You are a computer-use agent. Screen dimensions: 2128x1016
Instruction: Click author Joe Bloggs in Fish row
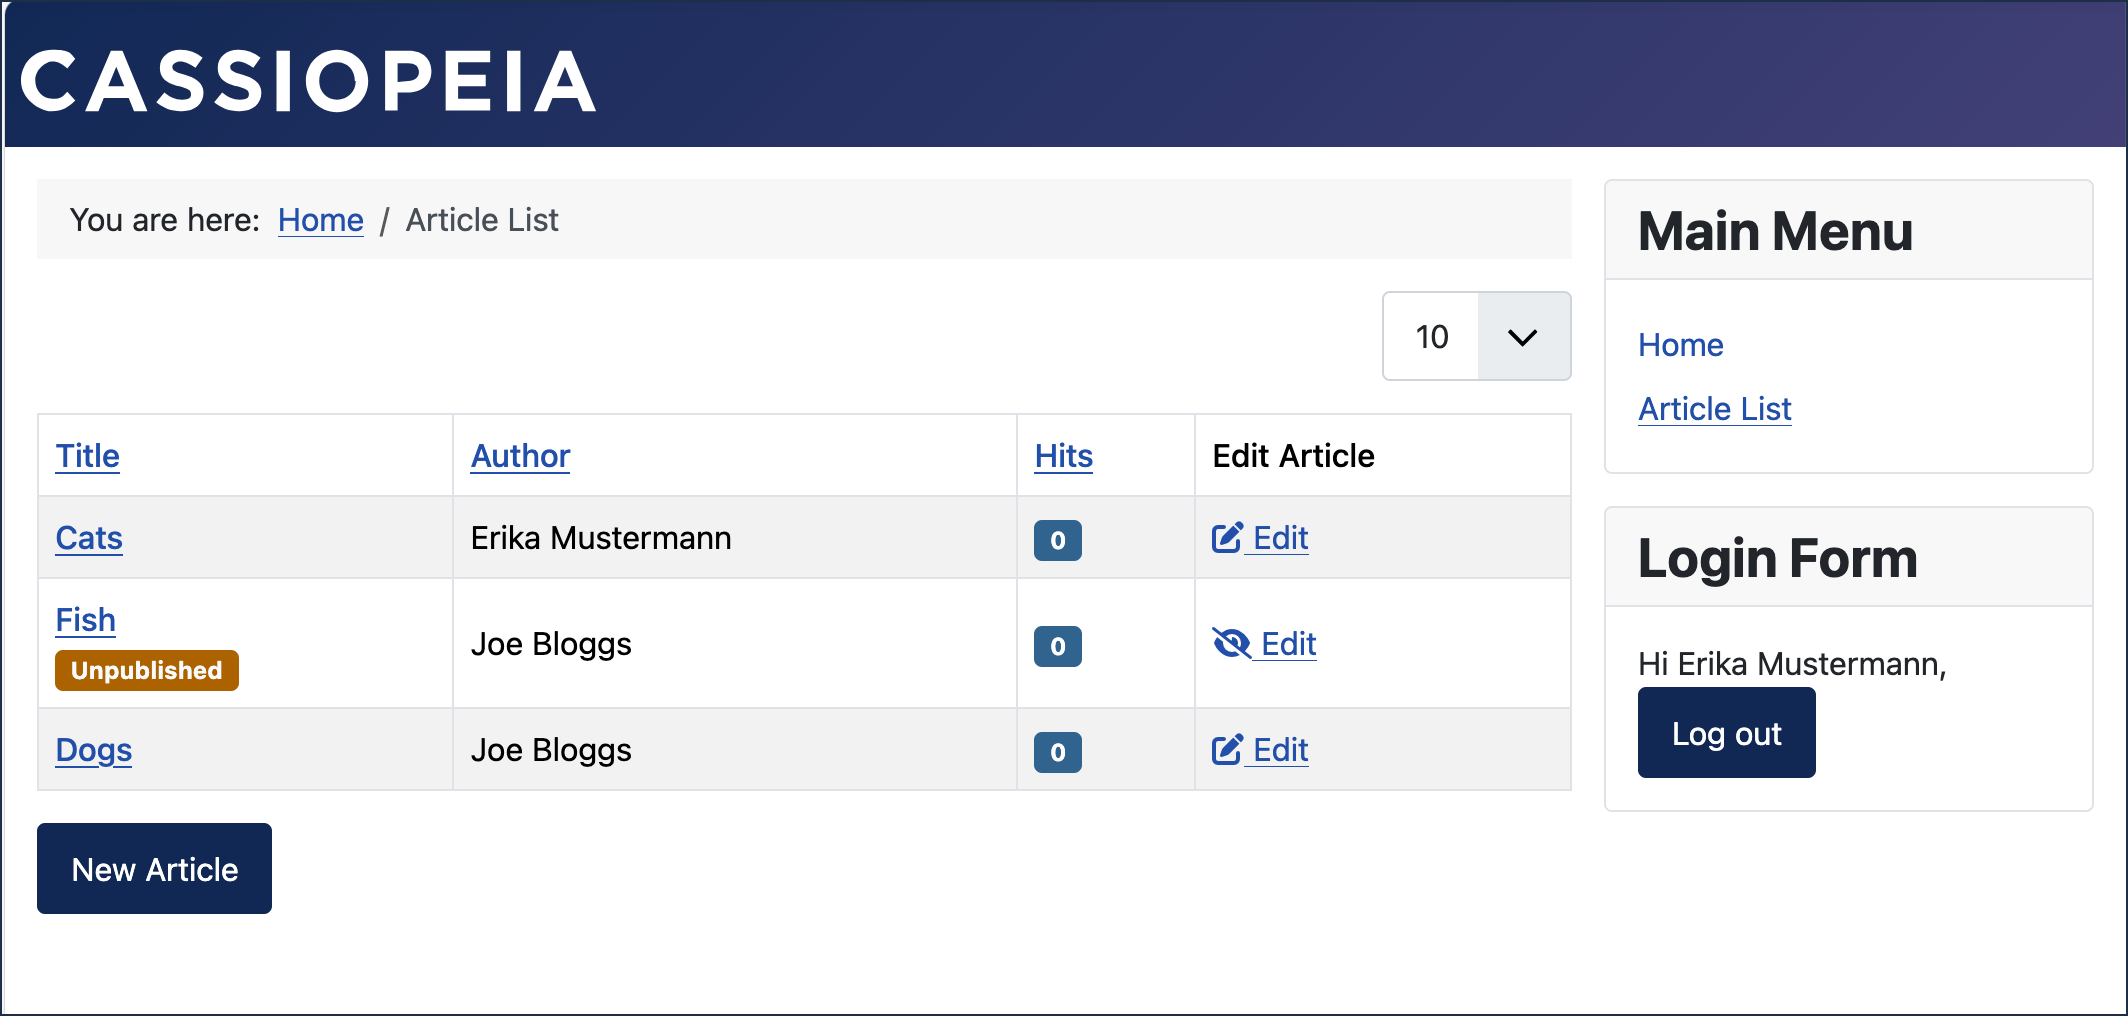[551, 644]
